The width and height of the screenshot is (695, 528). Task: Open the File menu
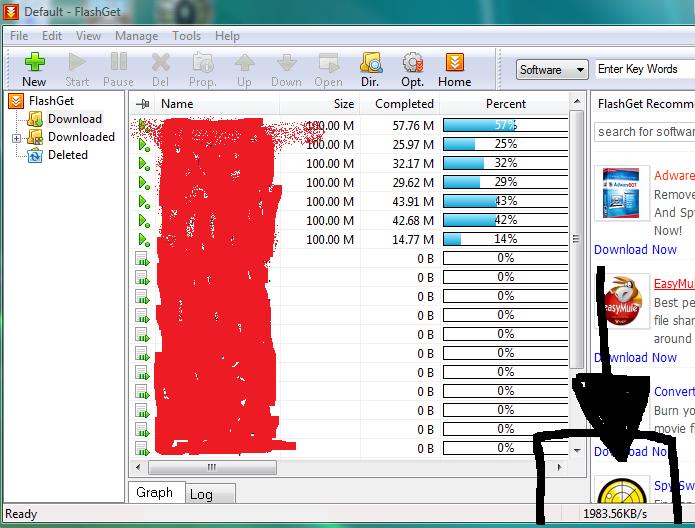pyautogui.click(x=19, y=35)
